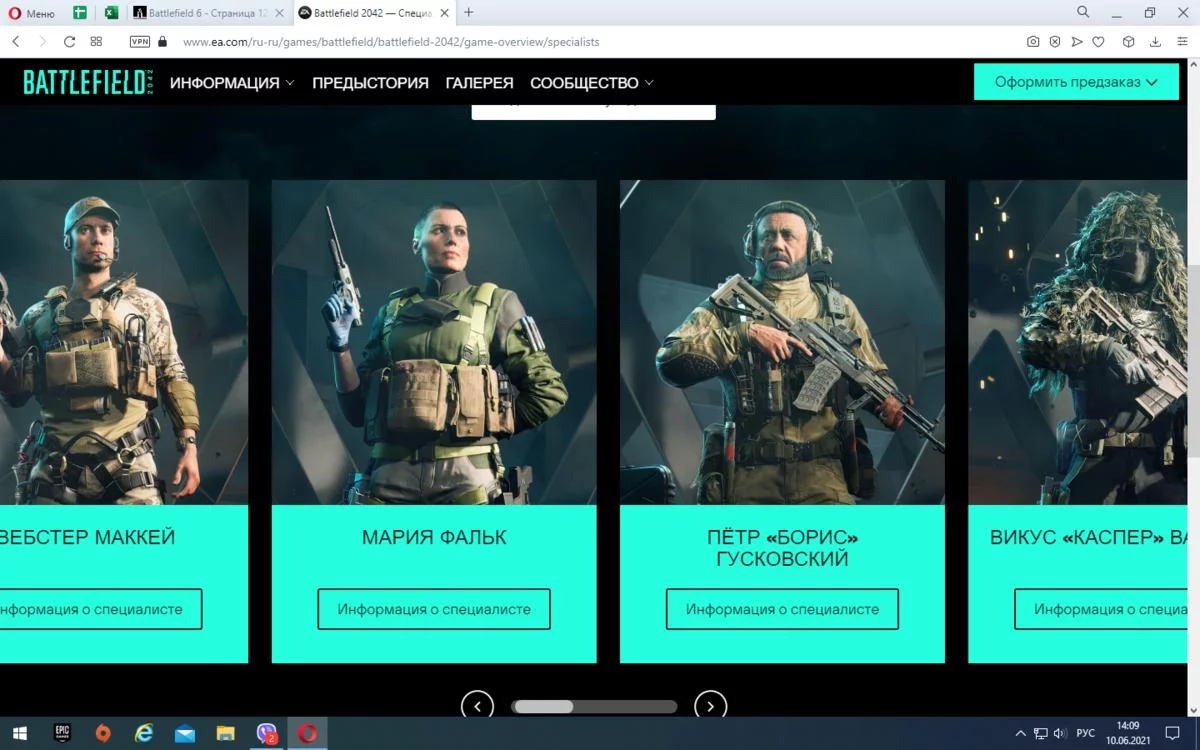Switch to the Excel pinned tab
Screen dimensions: 1200x750
pos(112,13)
